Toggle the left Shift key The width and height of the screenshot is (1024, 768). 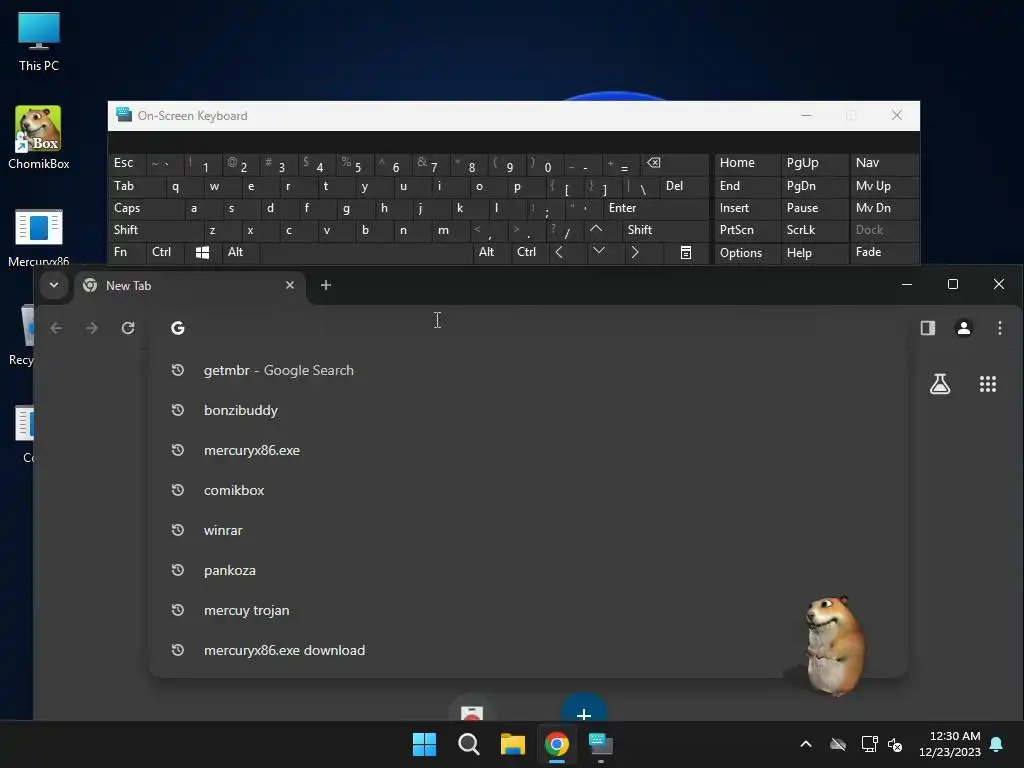pyautogui.click(x=155, y=230)
